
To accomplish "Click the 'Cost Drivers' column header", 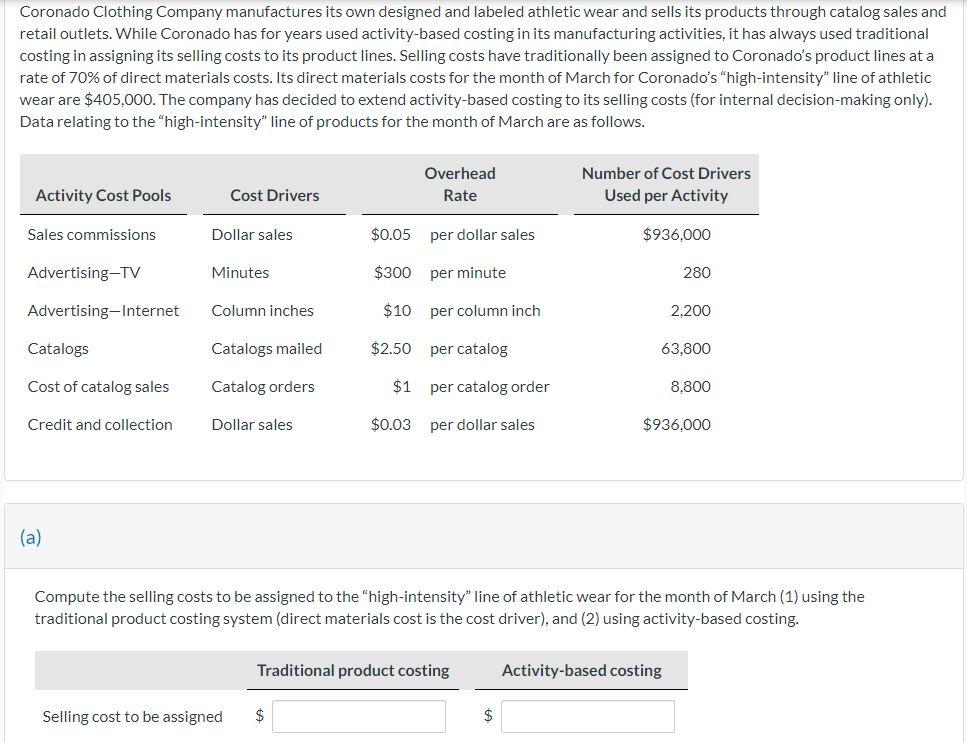I will click(x=274, y=196).
